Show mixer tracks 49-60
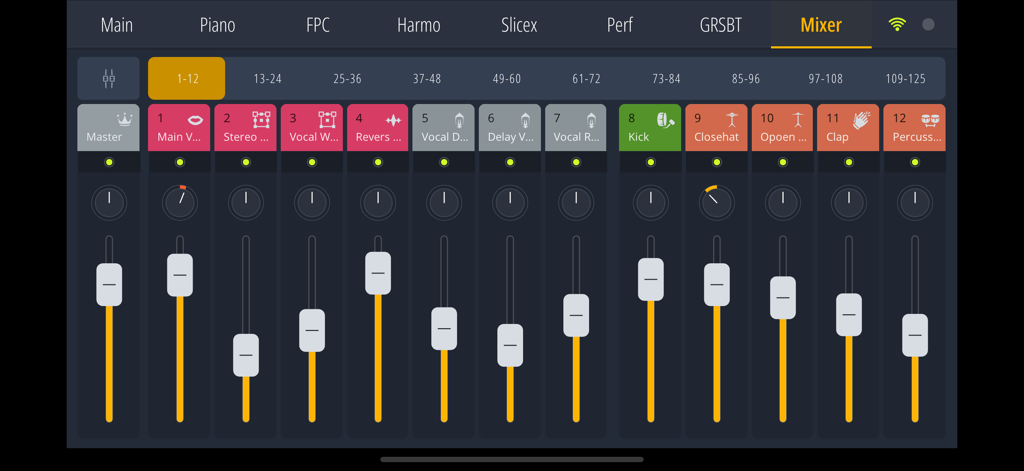This screenshot has width=1024, height=471. pos(506,78)
